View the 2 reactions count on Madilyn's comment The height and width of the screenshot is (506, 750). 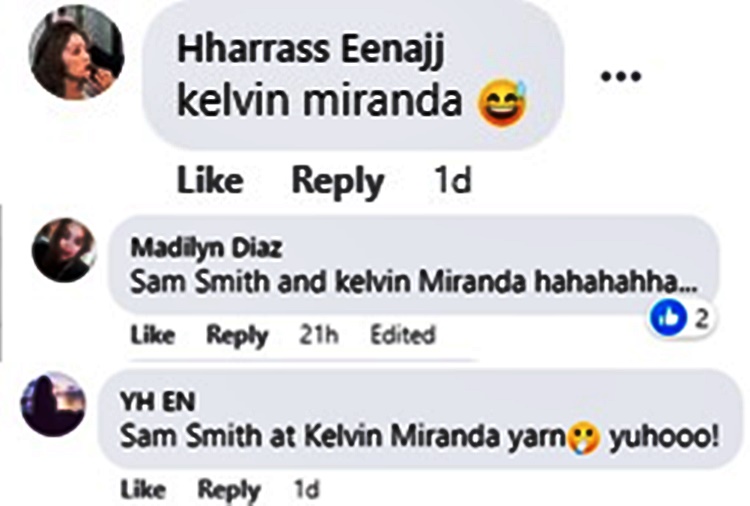[x=701, y=318]
